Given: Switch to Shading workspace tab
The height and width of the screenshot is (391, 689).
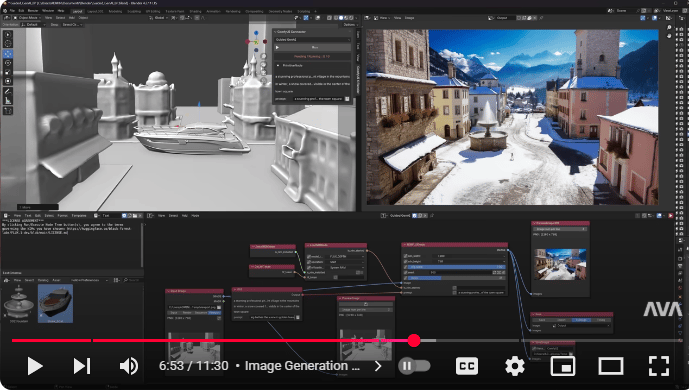Looking at the screenshot, I should pos(196,11).
